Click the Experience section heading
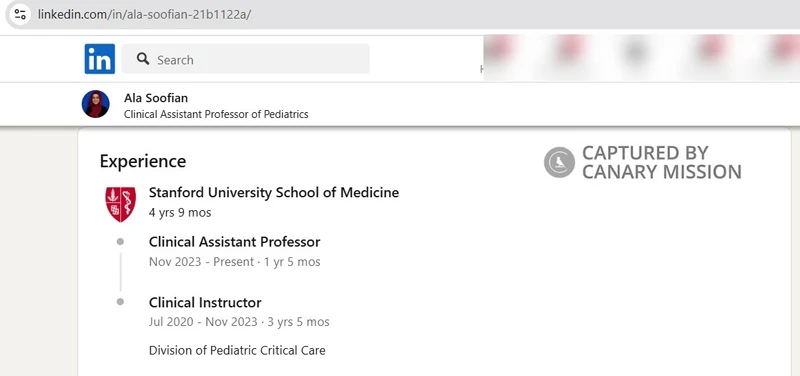The height and width of the screenshot is (376, 800). (143, 161)
